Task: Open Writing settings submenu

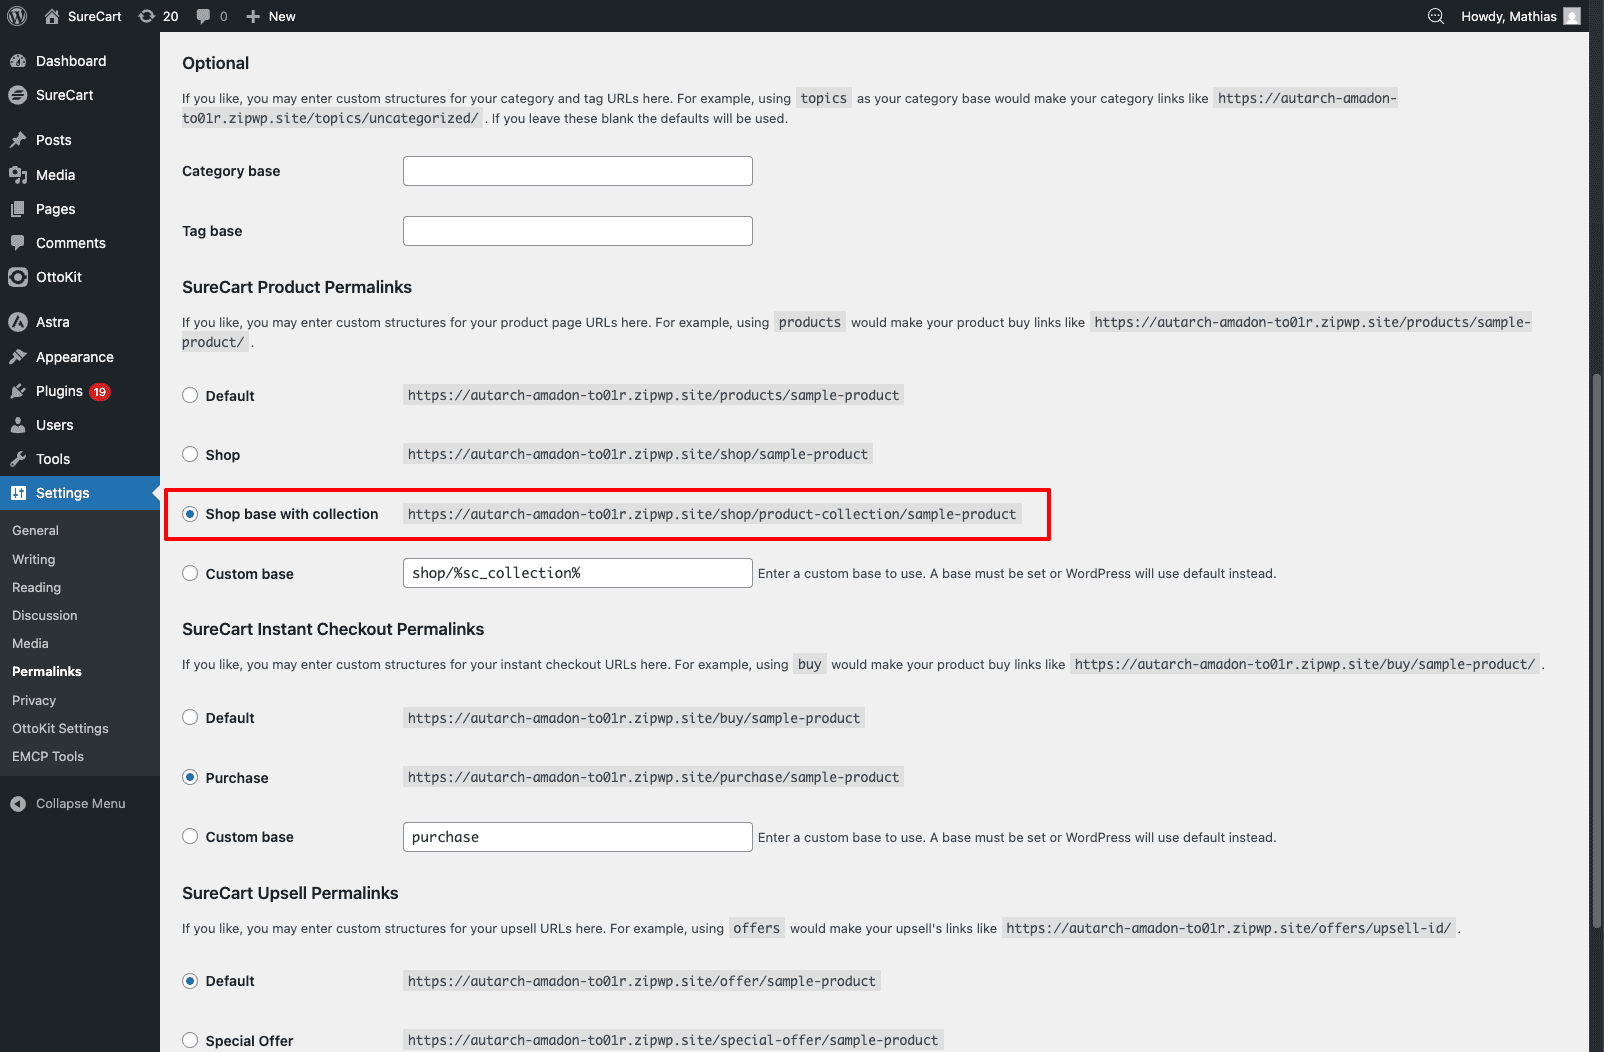Action: pos(34,560)
